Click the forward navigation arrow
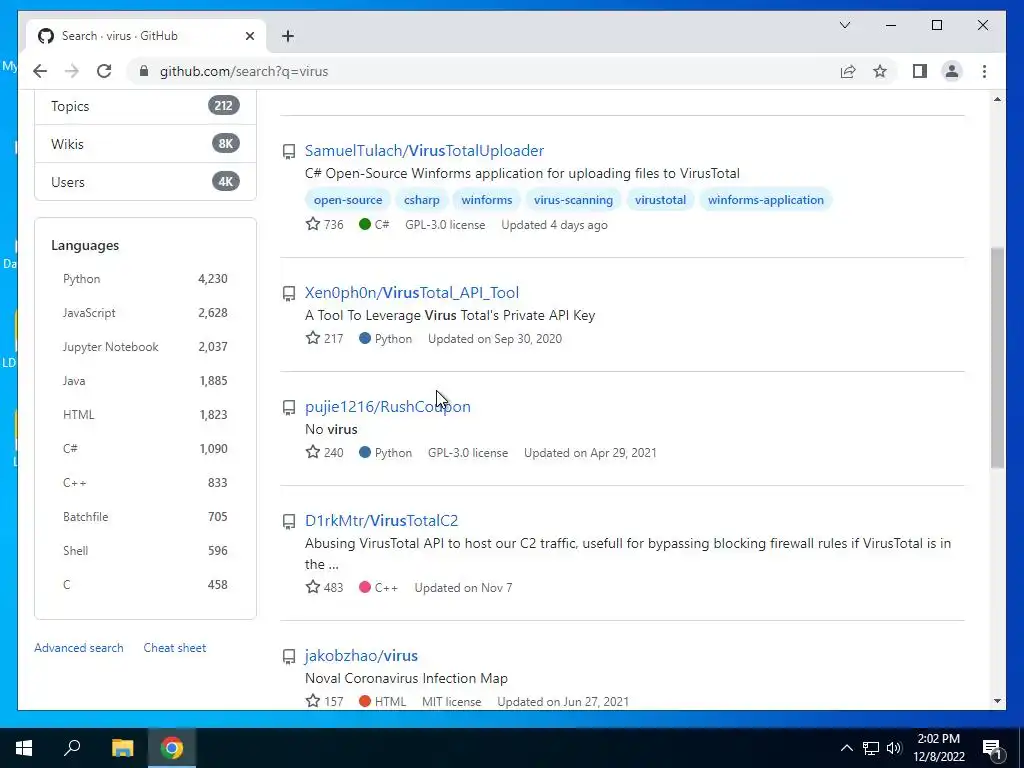Screen dimensions: 1024x768 click(72, 71)
